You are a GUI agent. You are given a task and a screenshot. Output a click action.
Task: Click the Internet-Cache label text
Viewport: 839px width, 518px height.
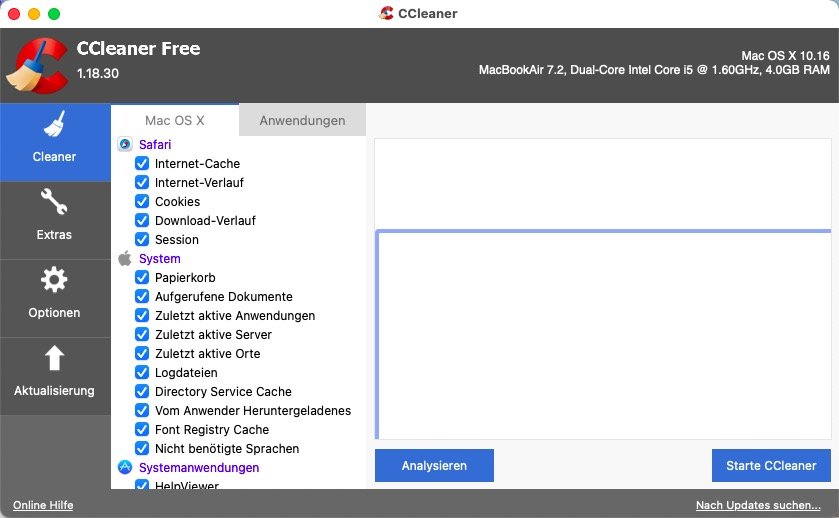197,163
